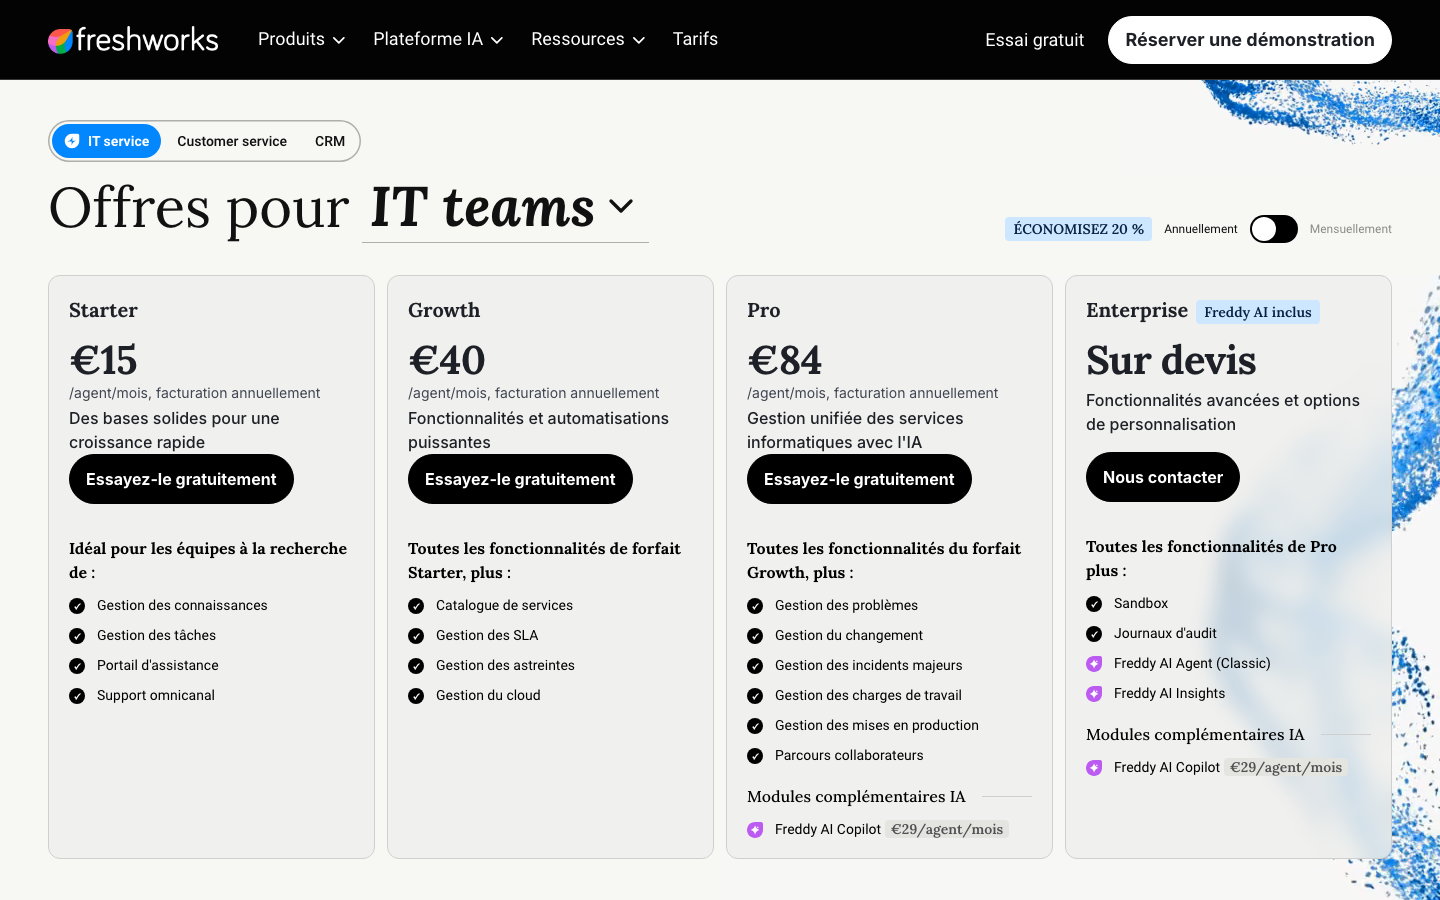
Task: Expand the Plateforme IA menu
Action: click(x=438, y=39)
